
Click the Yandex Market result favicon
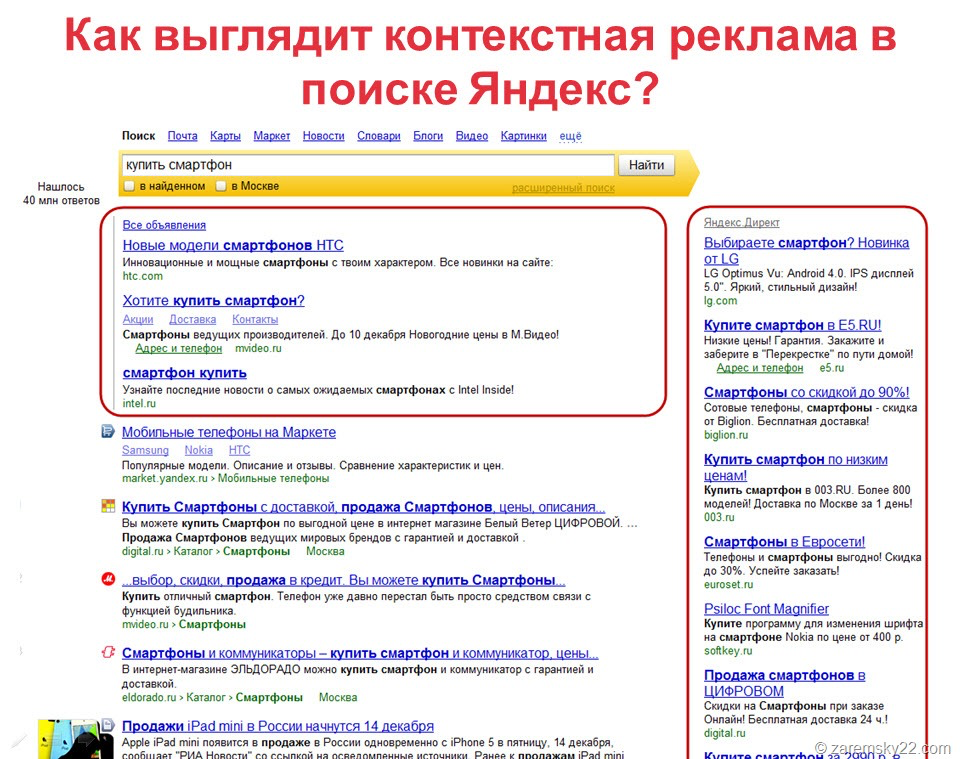click(108, 432)
